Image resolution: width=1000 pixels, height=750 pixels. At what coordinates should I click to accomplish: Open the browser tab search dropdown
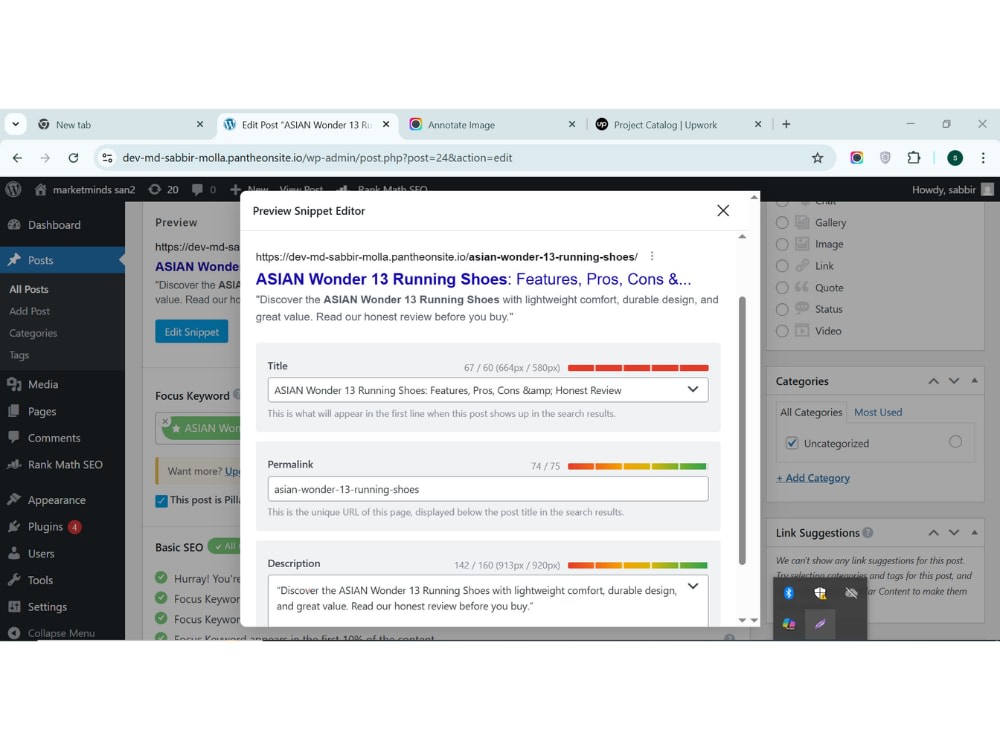[x=15, y=124]
